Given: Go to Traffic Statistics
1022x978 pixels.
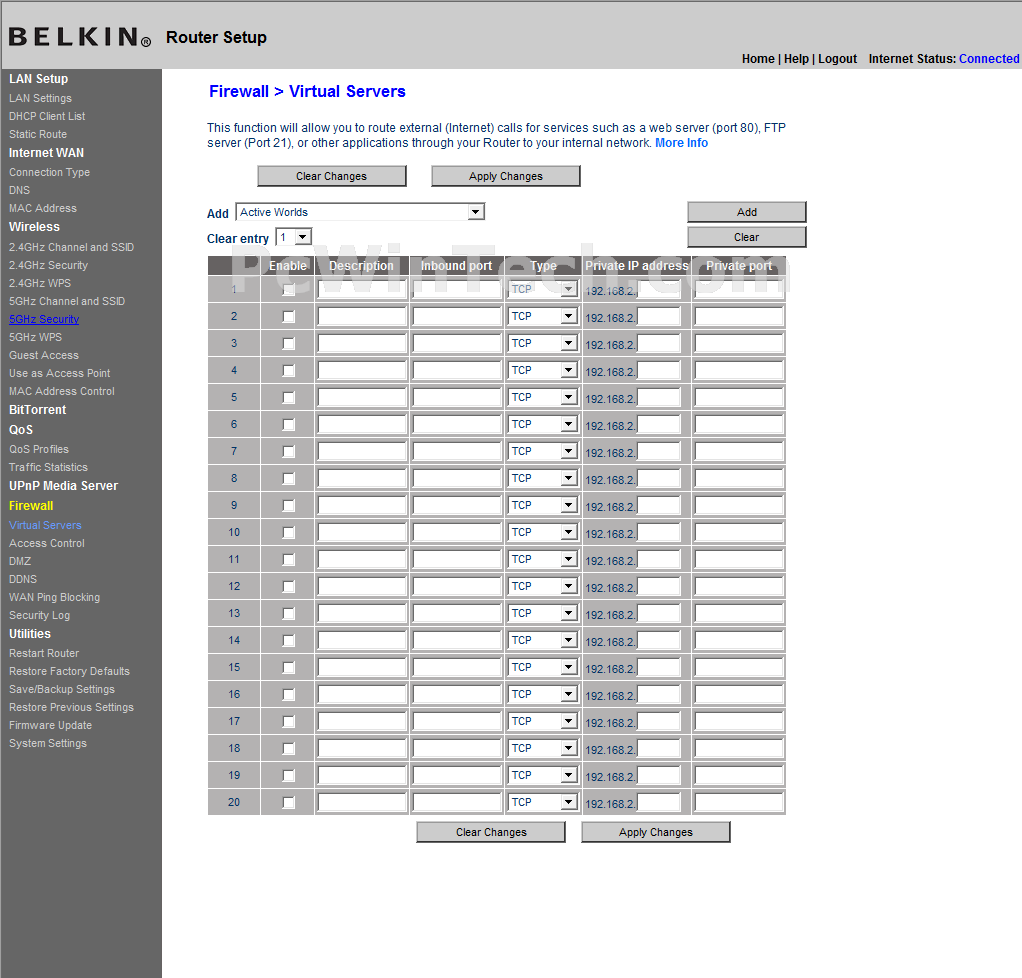Looking at the screenshot, I should pyautogui.click(x=48, y=467).
